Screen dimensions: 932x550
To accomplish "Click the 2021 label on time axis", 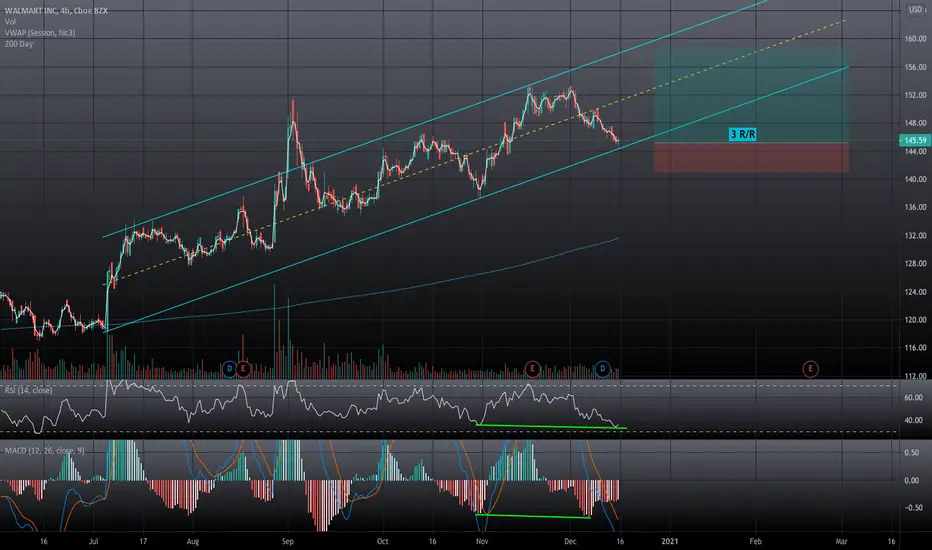I will 670,542.
